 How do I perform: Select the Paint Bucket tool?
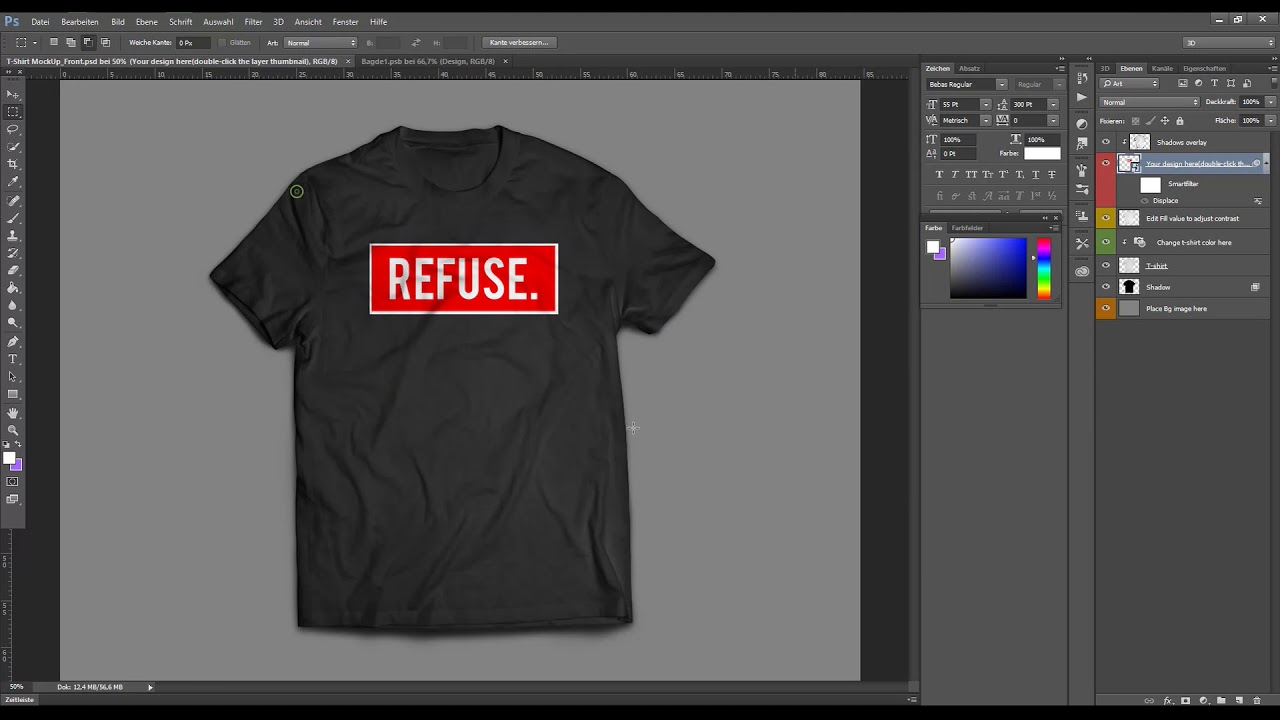[13, 288]
